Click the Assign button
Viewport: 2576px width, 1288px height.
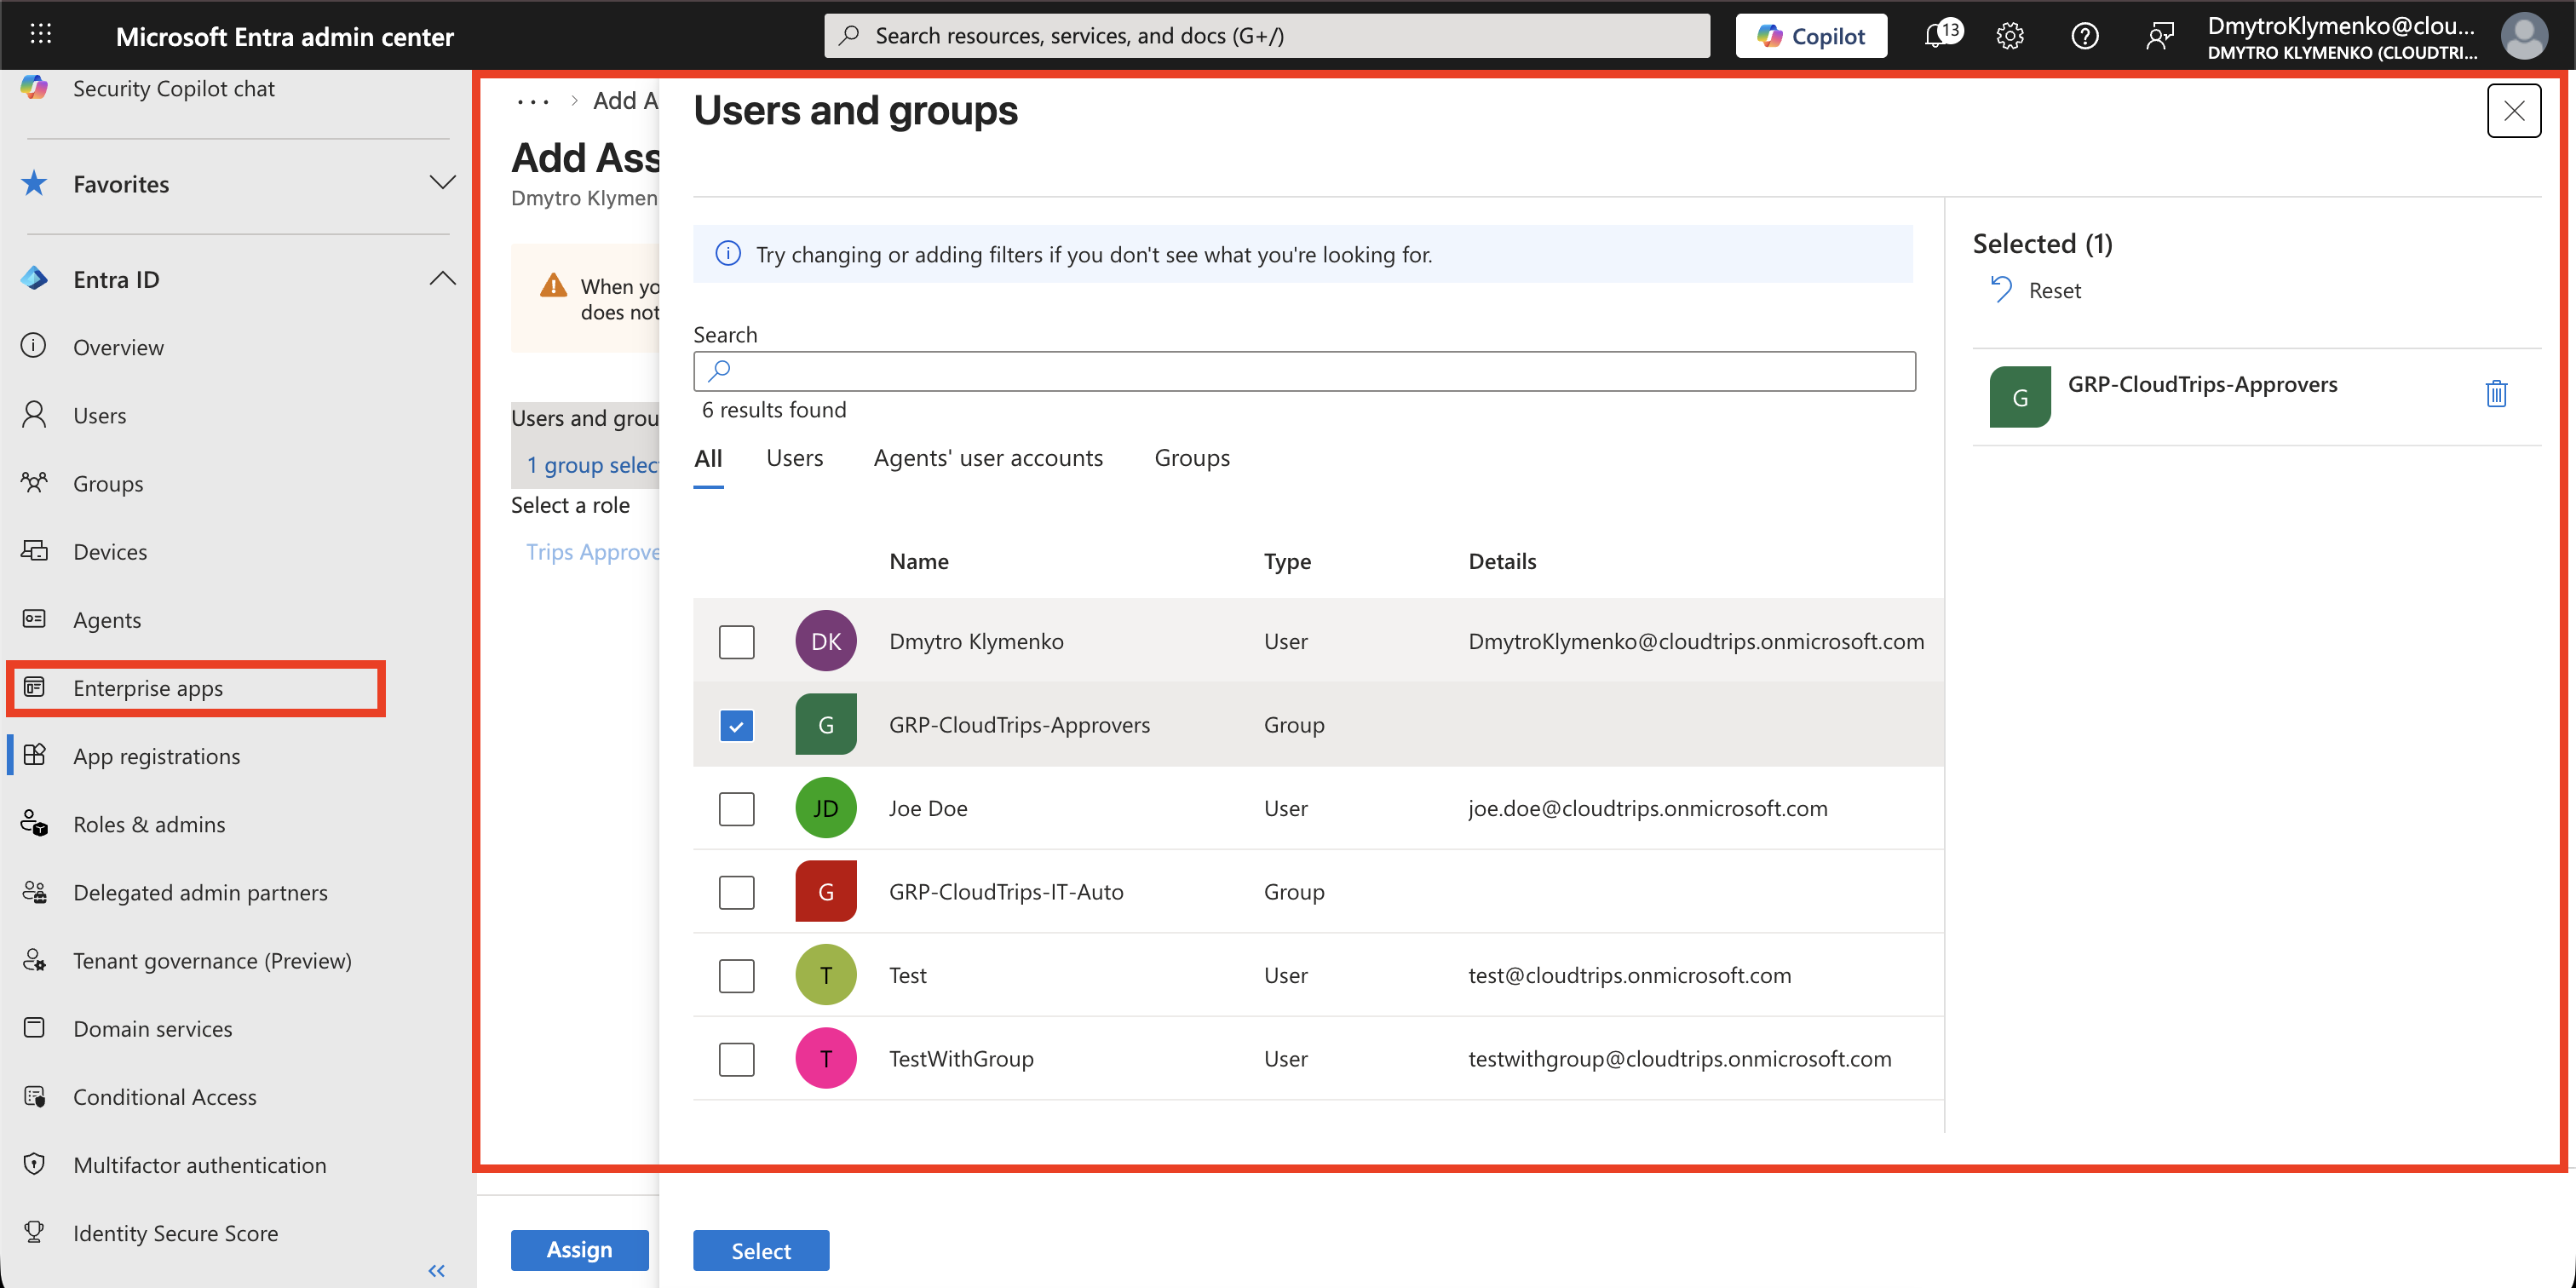[x=579, y=1249]
